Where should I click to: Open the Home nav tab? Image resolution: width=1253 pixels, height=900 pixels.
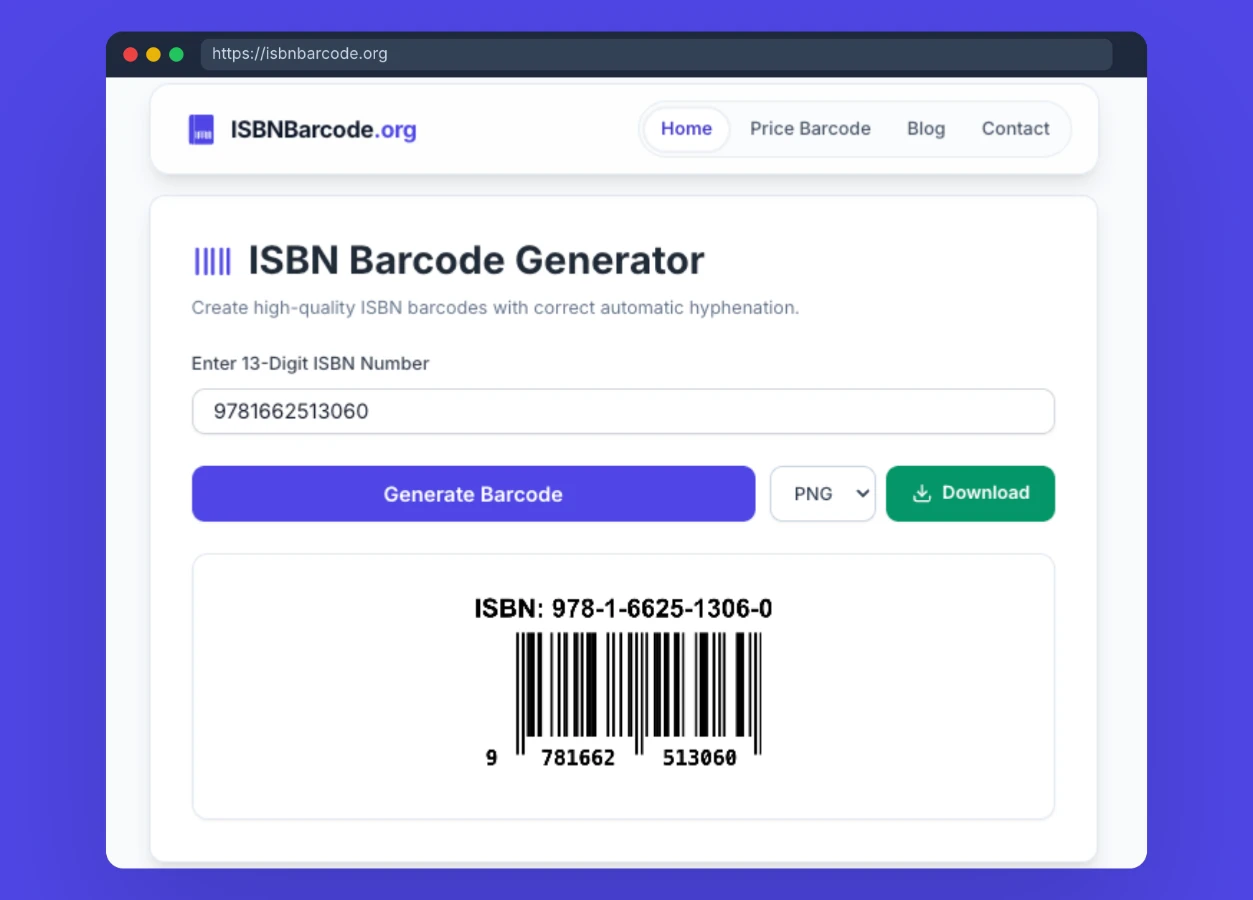(686, 129)
